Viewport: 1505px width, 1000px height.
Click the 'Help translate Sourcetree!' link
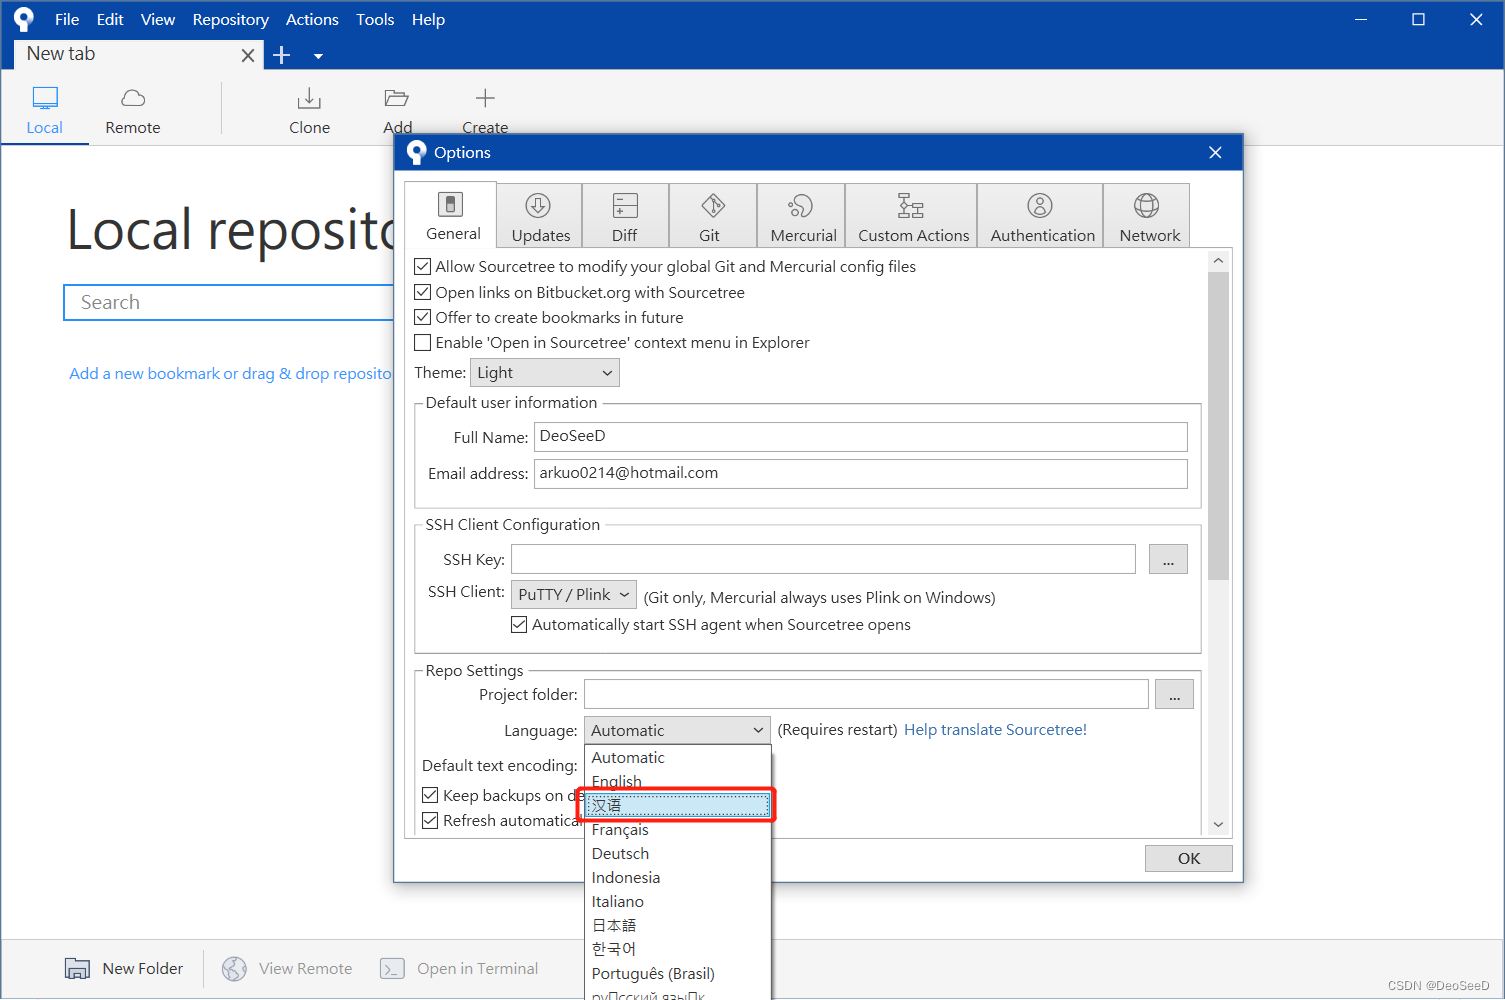[x=995, y=729]
